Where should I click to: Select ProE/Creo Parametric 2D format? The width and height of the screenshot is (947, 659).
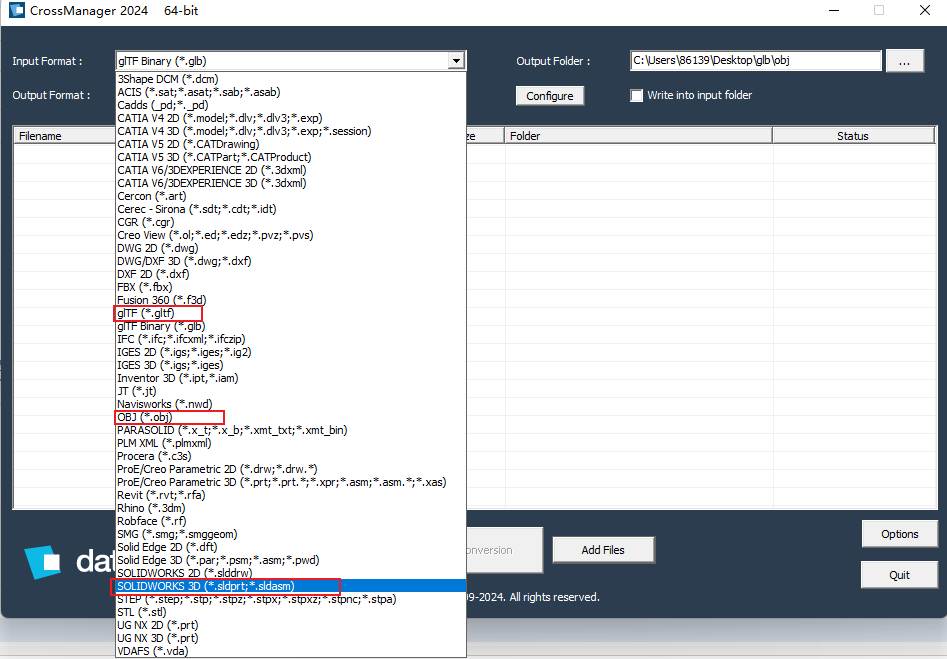291,469
